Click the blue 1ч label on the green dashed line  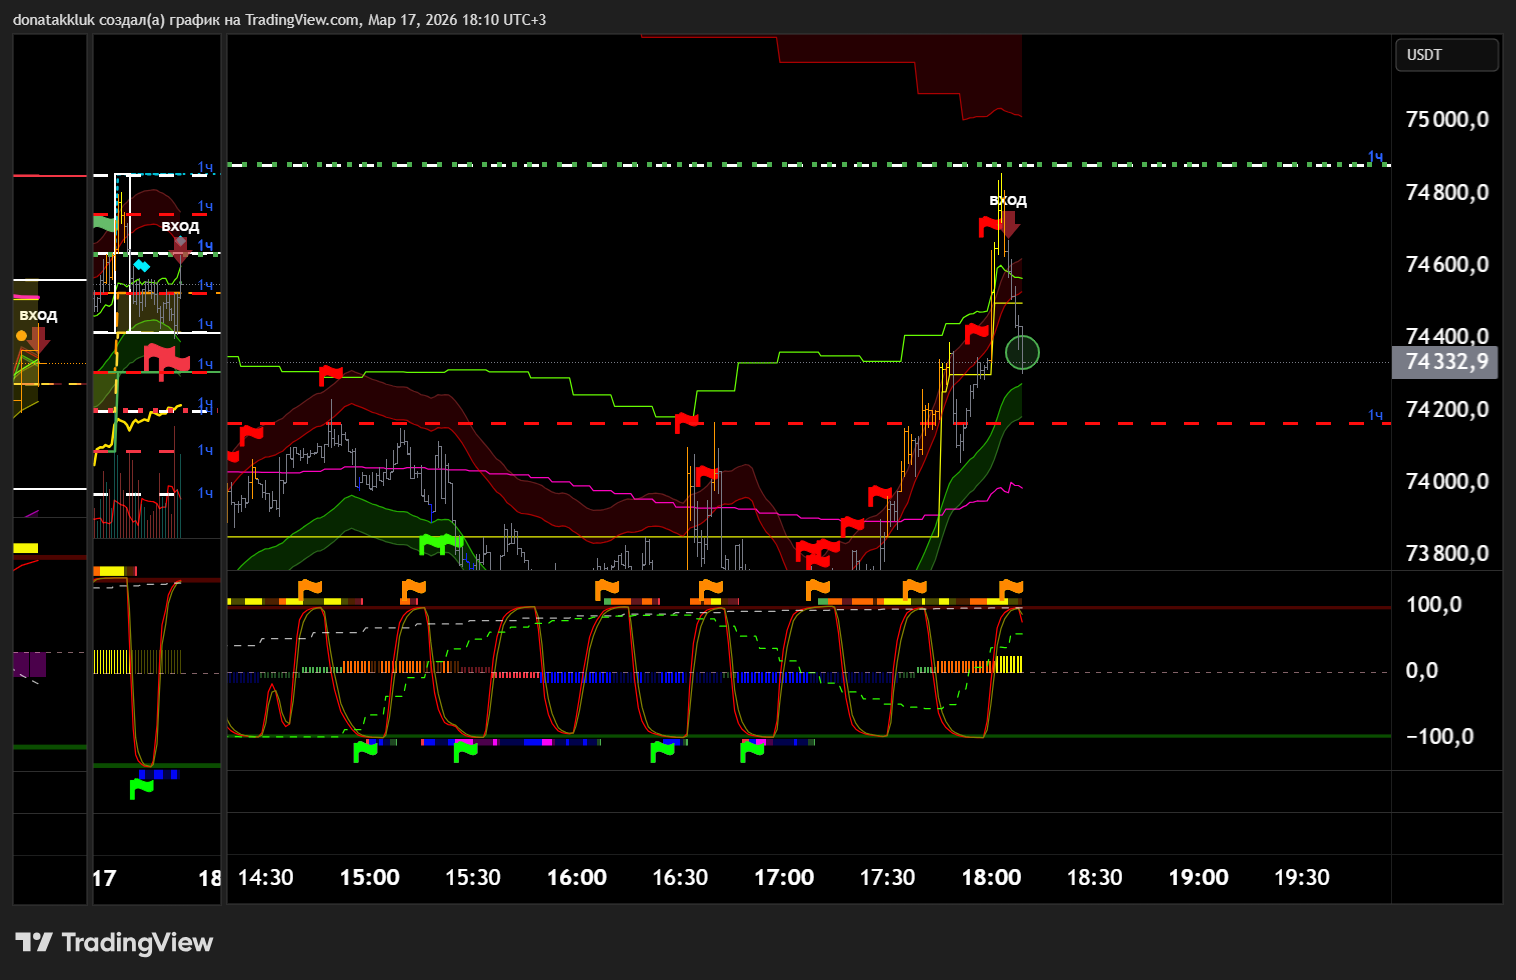[1376, 157]
